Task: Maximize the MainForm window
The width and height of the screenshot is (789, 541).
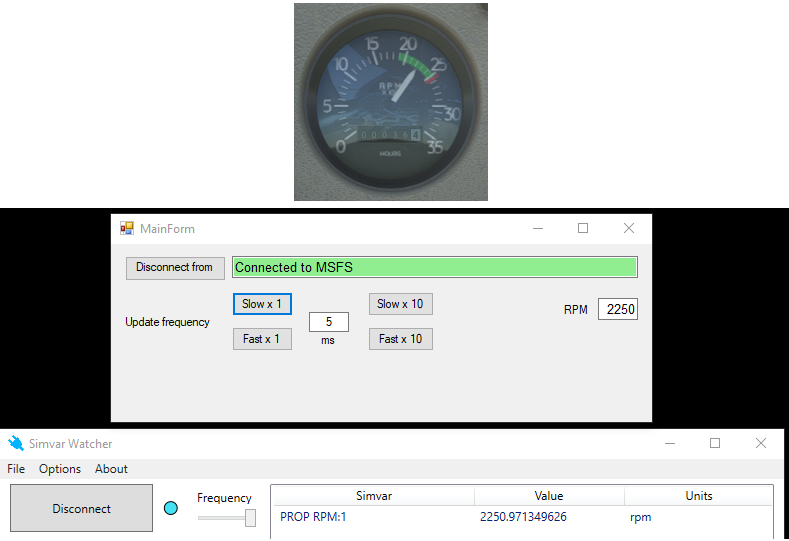Action: pyautogui.click(x=583, y=229)
